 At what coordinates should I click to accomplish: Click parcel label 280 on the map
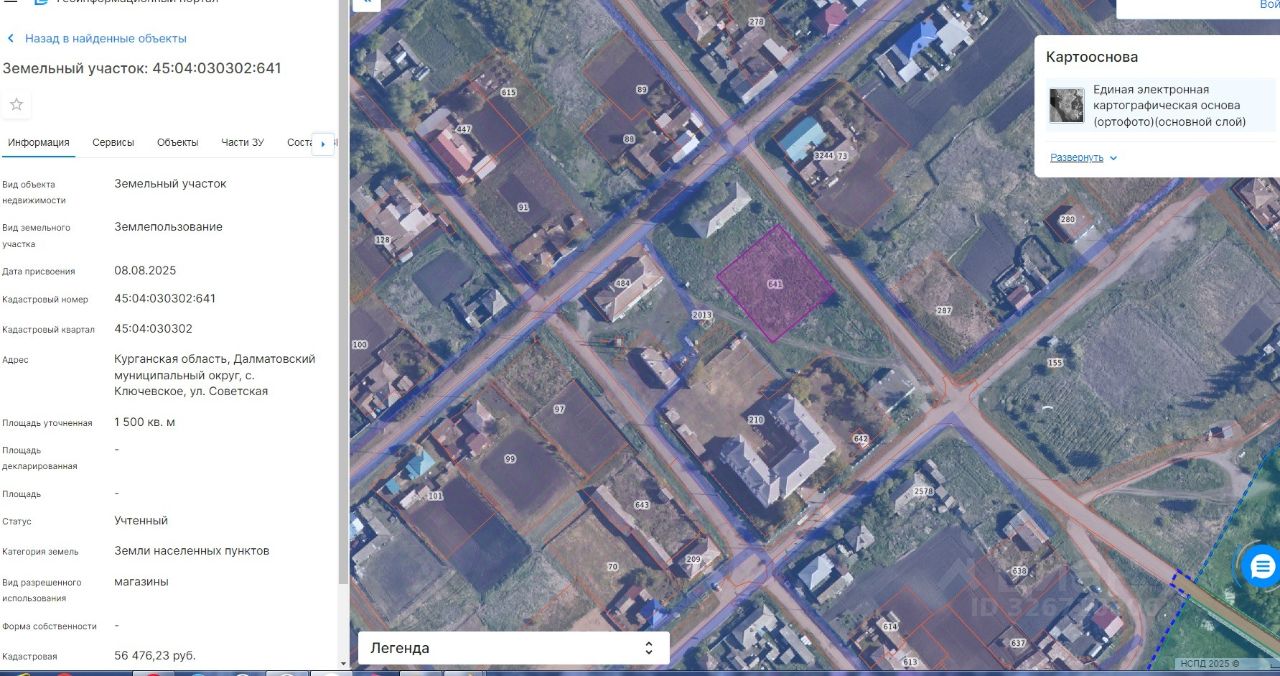coord(1067,219)
